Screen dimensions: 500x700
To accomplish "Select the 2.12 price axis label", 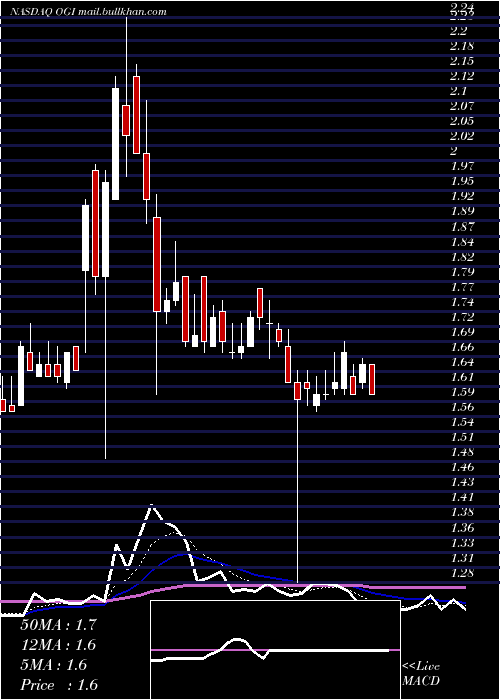I will [x=462, y=76].
